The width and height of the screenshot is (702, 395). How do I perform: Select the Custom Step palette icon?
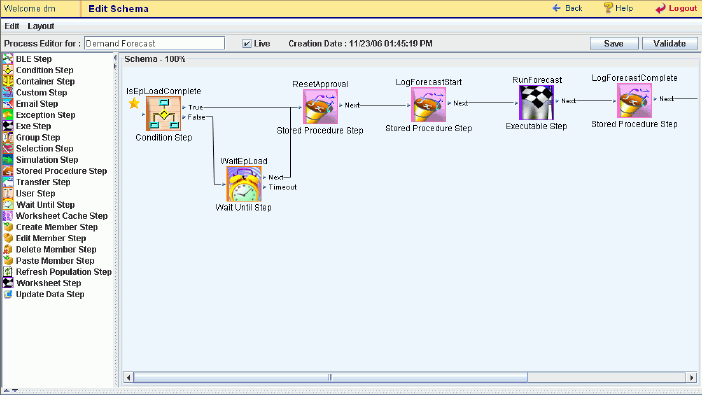[8, 92]
